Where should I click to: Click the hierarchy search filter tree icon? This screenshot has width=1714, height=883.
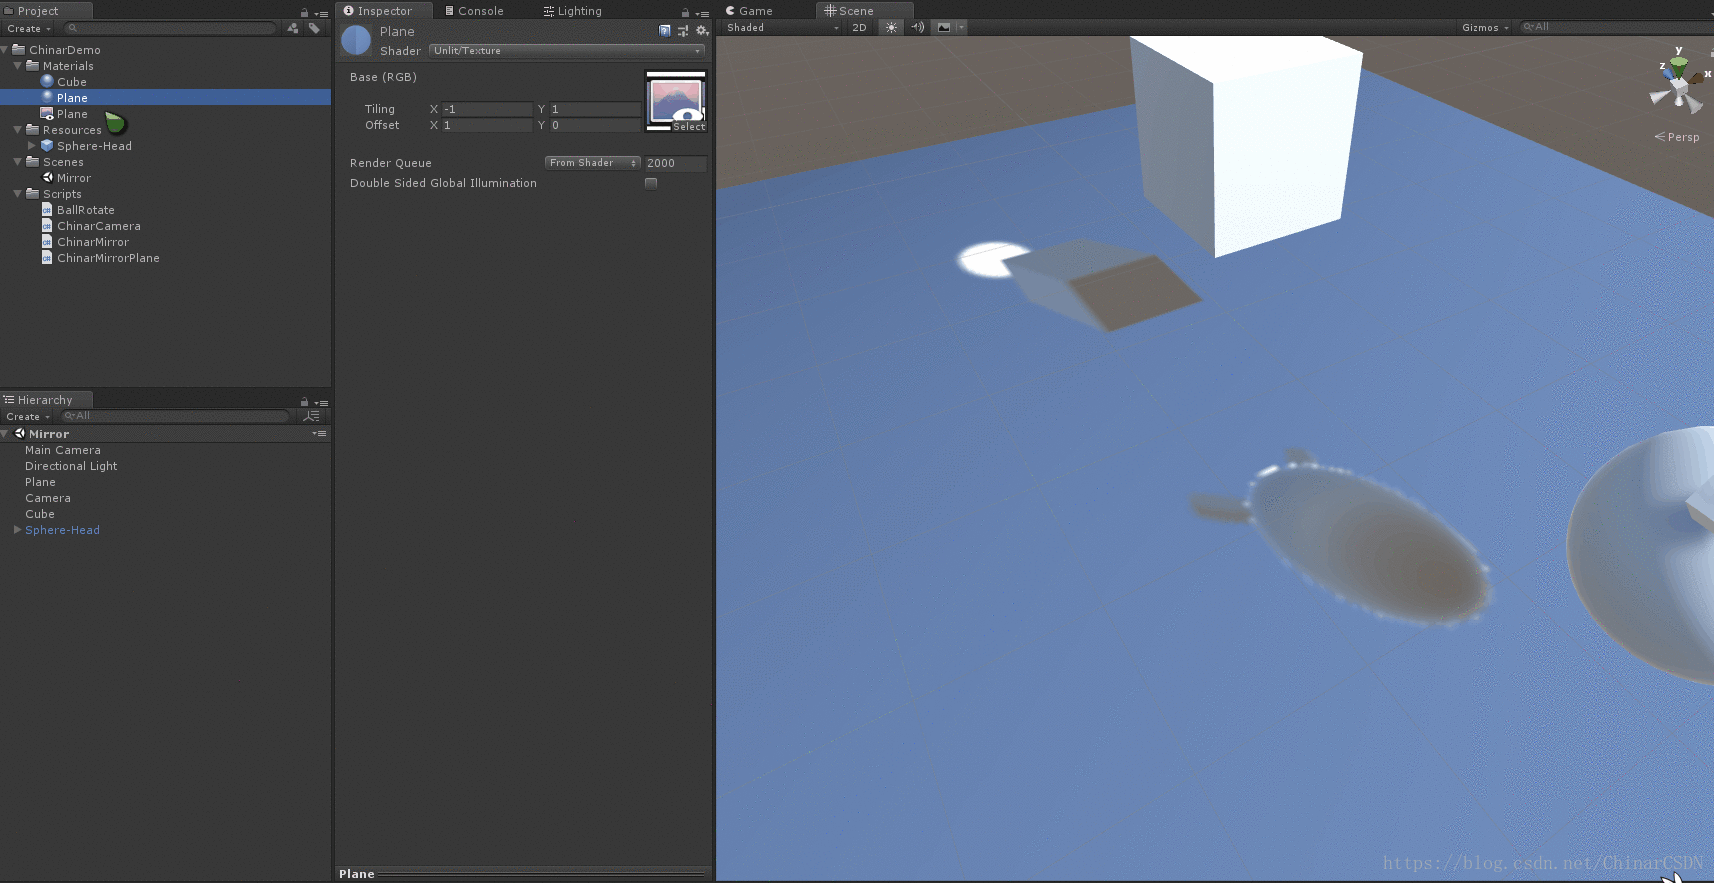[x=312, y=416]
